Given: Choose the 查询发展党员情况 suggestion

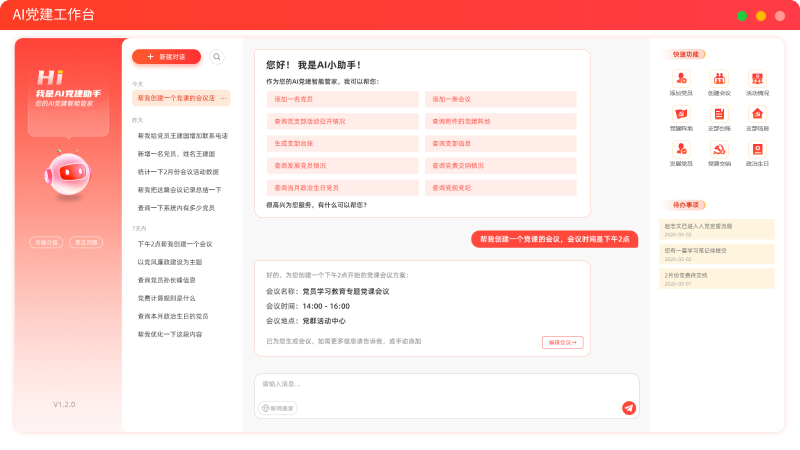Looking at the screenshot, I should pyautogui.click(x=342, y=166).
